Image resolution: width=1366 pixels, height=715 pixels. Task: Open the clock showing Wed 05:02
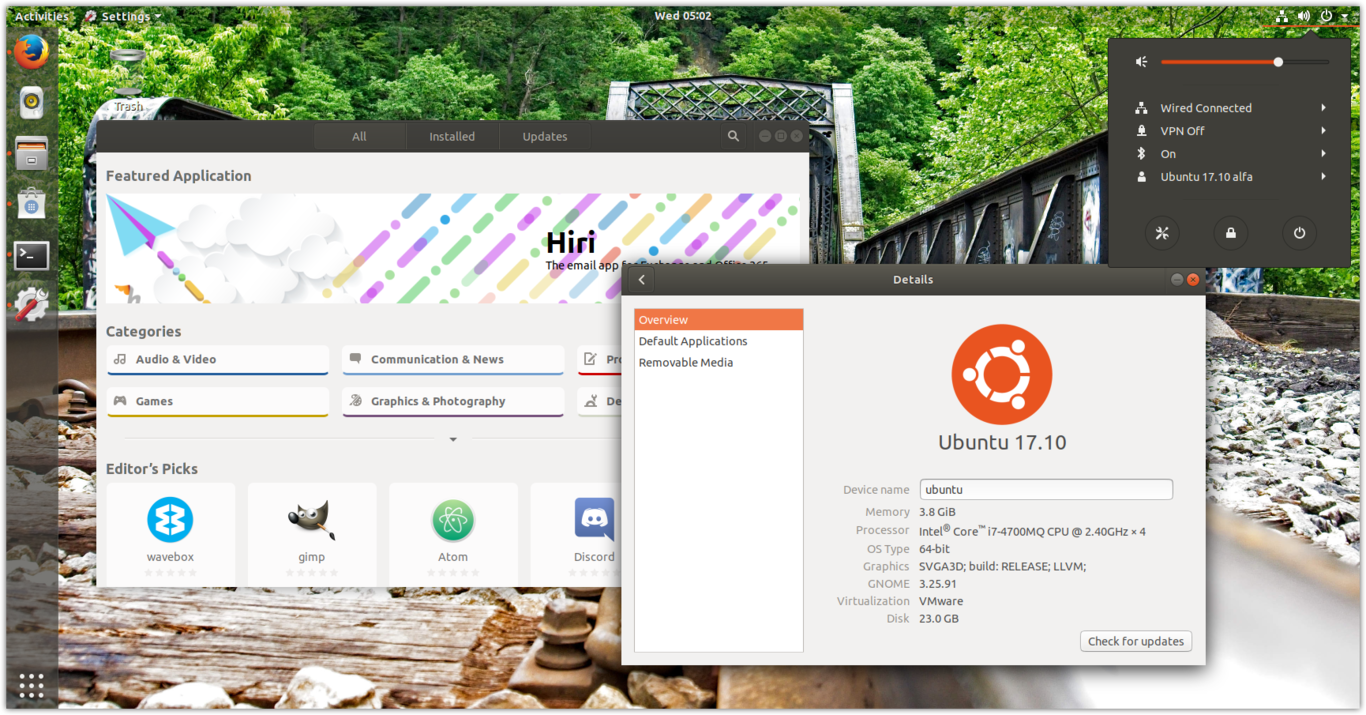(683, 16)
